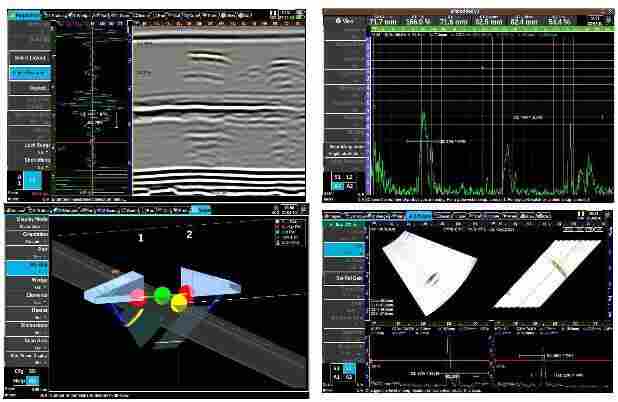Click the 71.7 mm reading field
This screenshot has height=402, width=618.
tap(384, 19)
